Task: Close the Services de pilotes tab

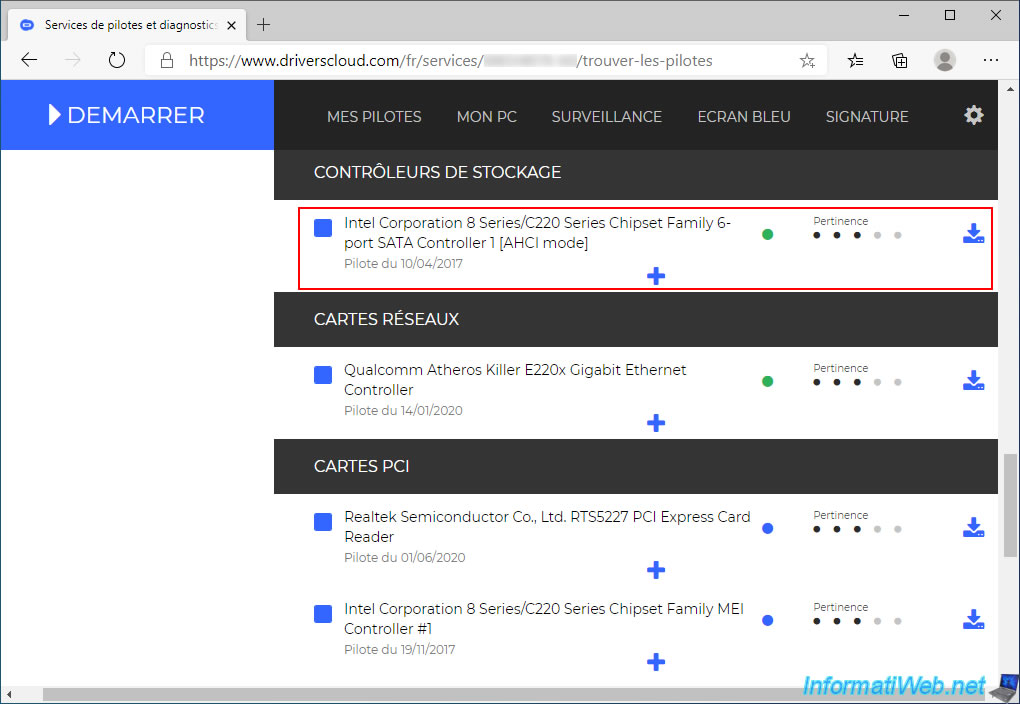Action: [232, 25]
